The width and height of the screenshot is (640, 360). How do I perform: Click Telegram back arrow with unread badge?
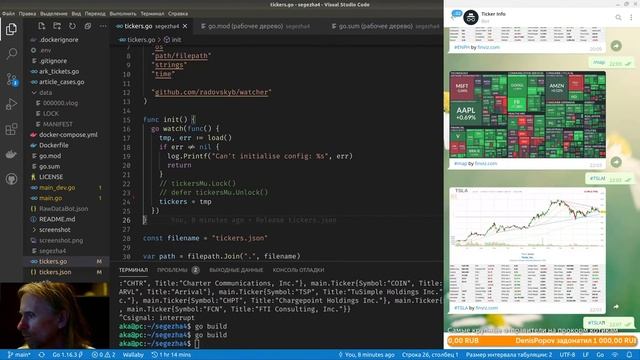click(x=456, y=16)
